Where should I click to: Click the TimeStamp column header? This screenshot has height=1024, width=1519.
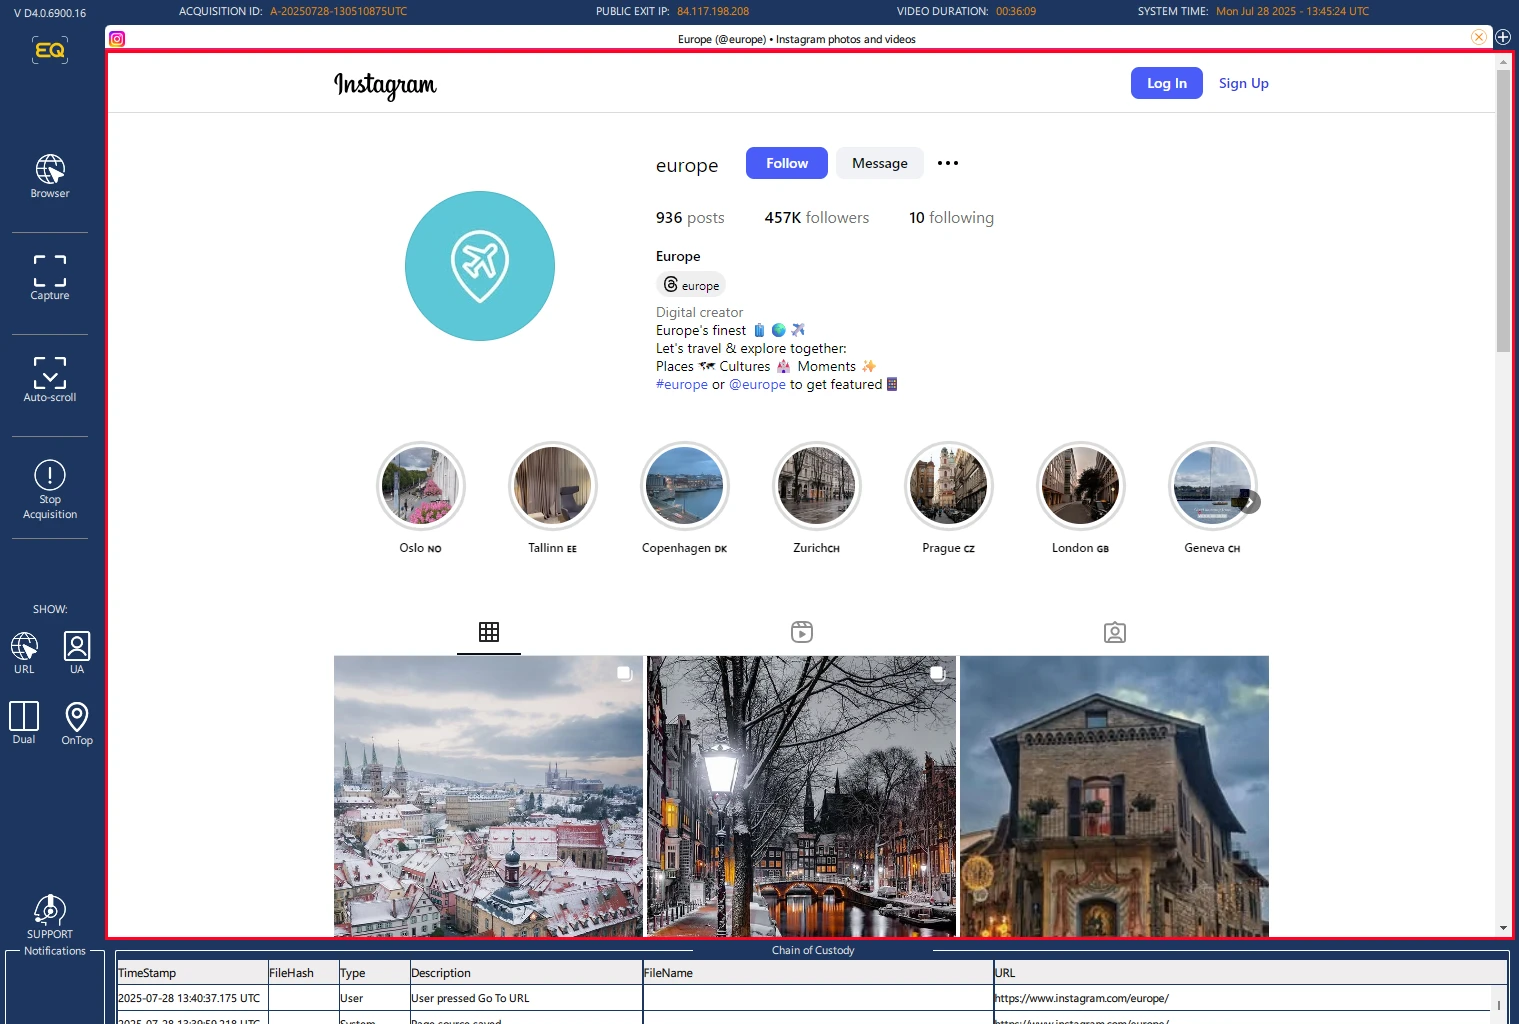pyautogui.click(x=192, y=973)
